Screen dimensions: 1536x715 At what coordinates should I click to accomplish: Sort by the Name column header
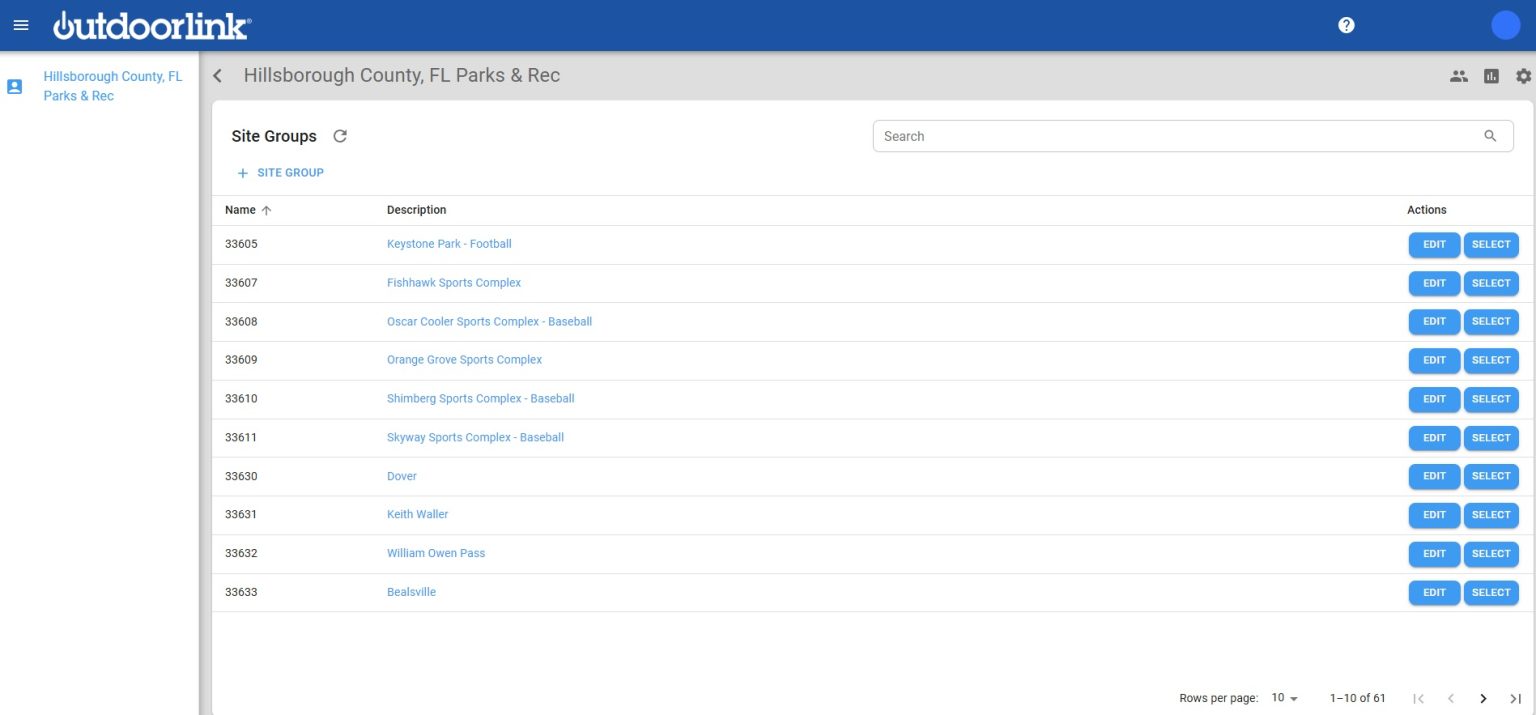(240, 210)
